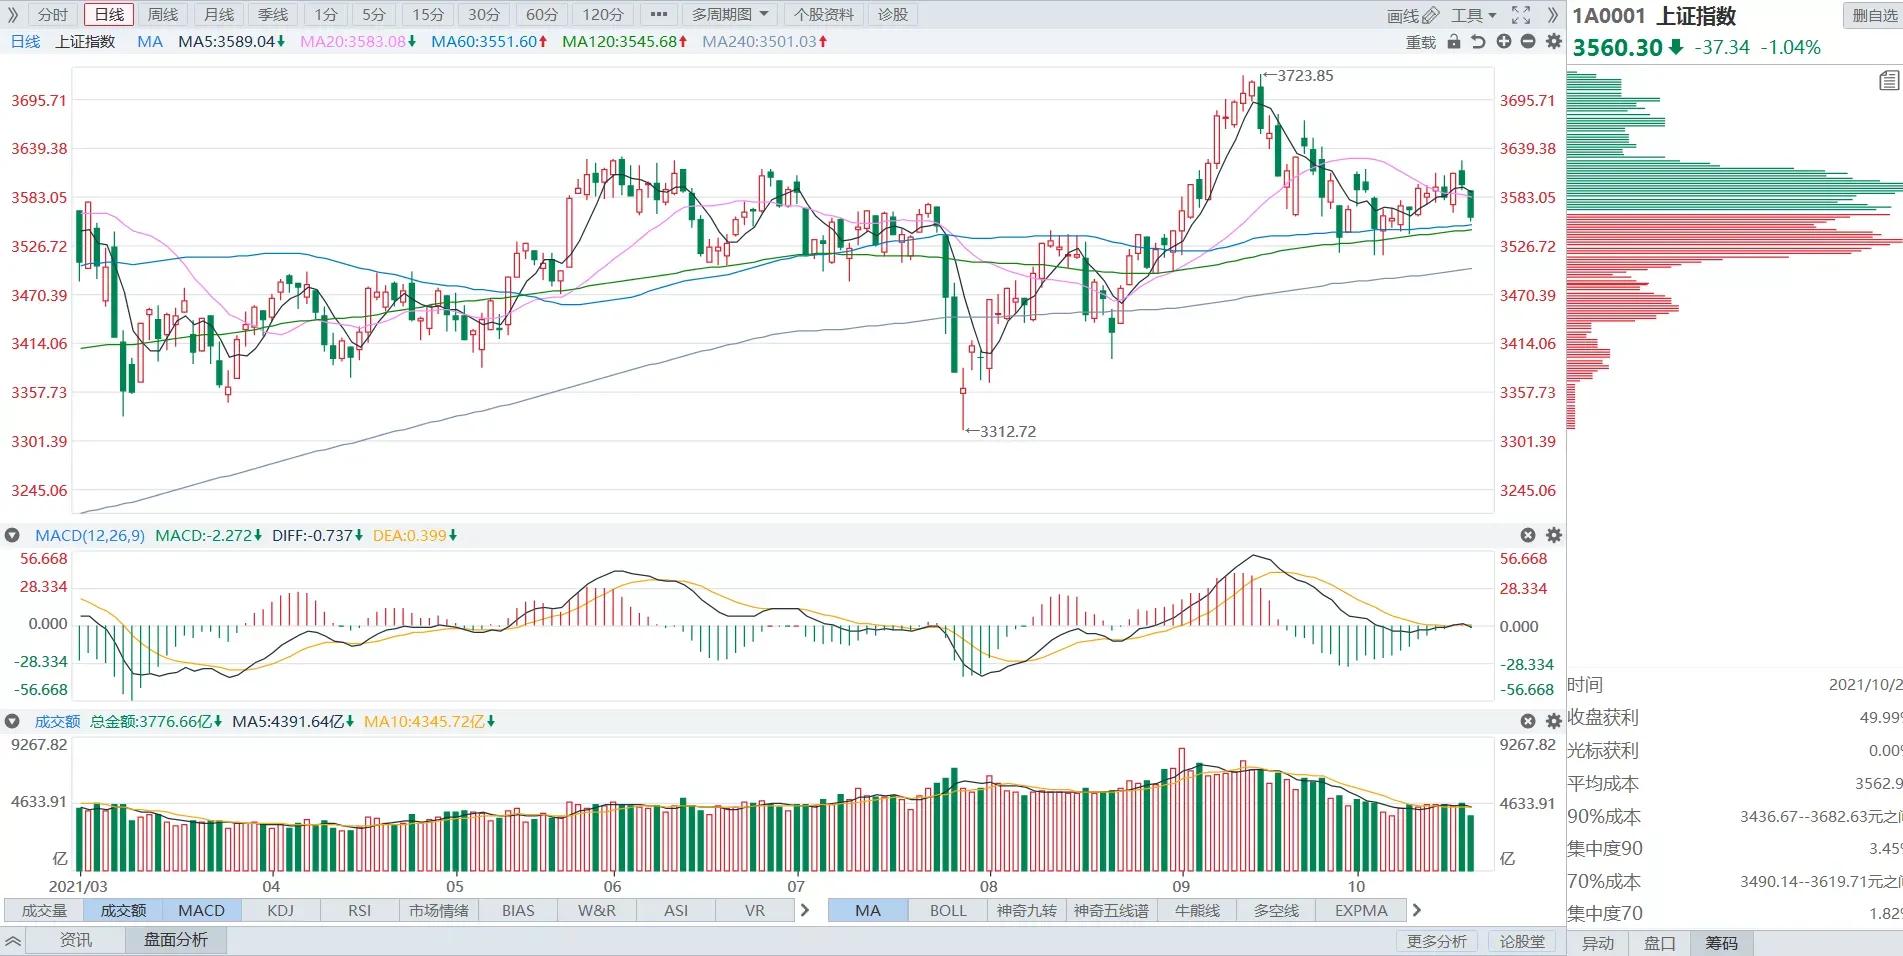1903x956 pixels.
Task: Close the 成交额 volume panel
Action: (1528, 721)
